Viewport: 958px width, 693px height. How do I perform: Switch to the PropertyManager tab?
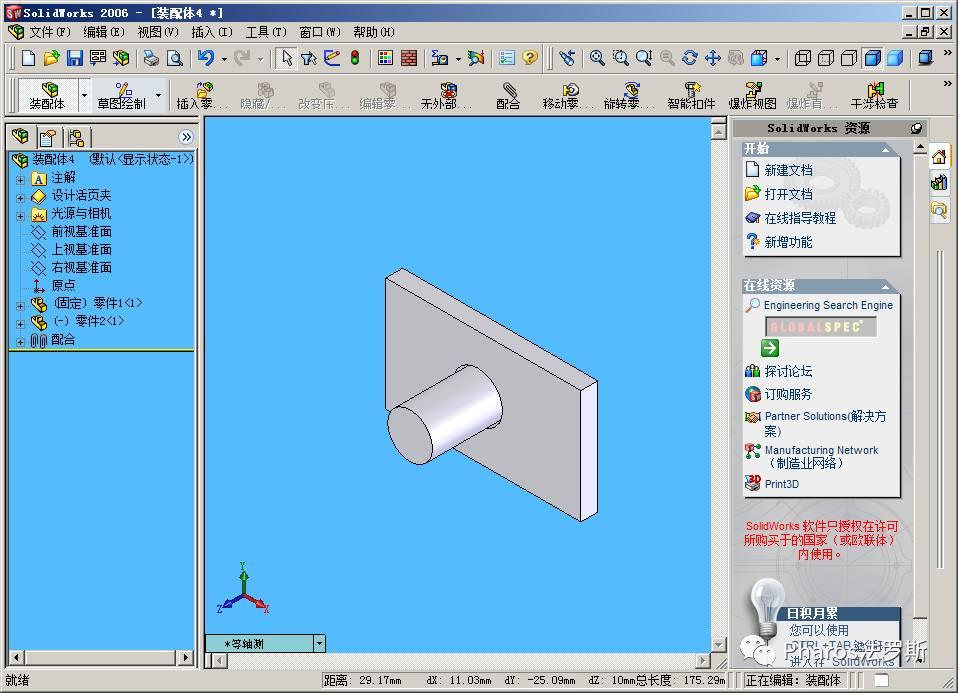(47, 137)
